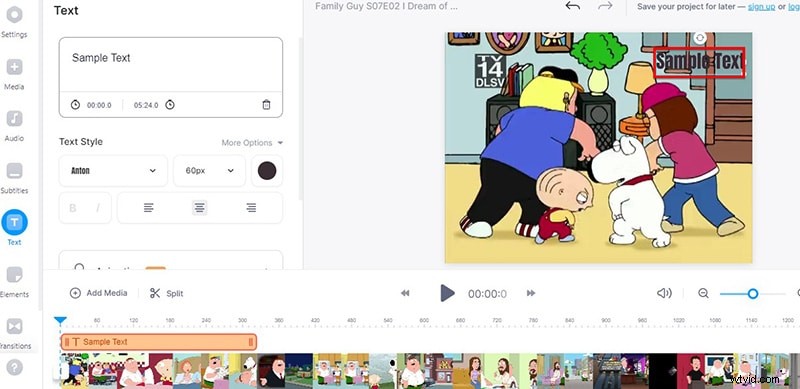Align text center
800x389 pixels.
click(x=199, y=208)
